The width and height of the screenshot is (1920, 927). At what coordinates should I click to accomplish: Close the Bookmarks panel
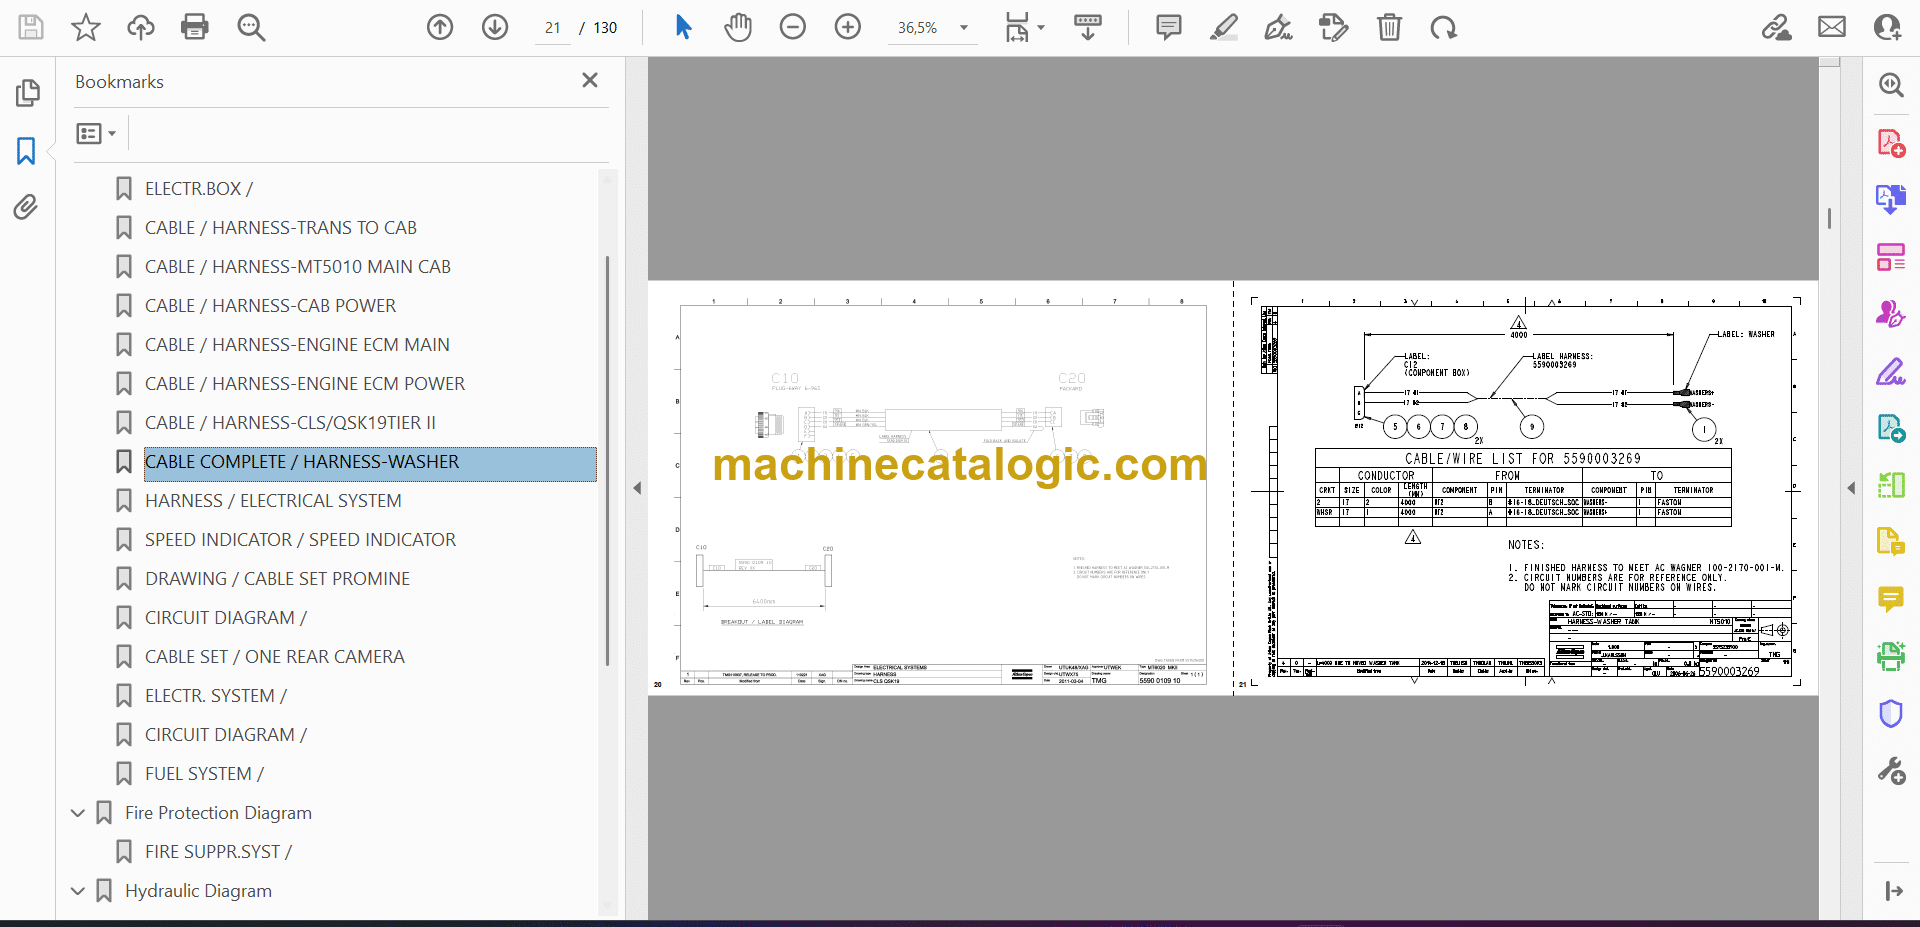[590, 81]
